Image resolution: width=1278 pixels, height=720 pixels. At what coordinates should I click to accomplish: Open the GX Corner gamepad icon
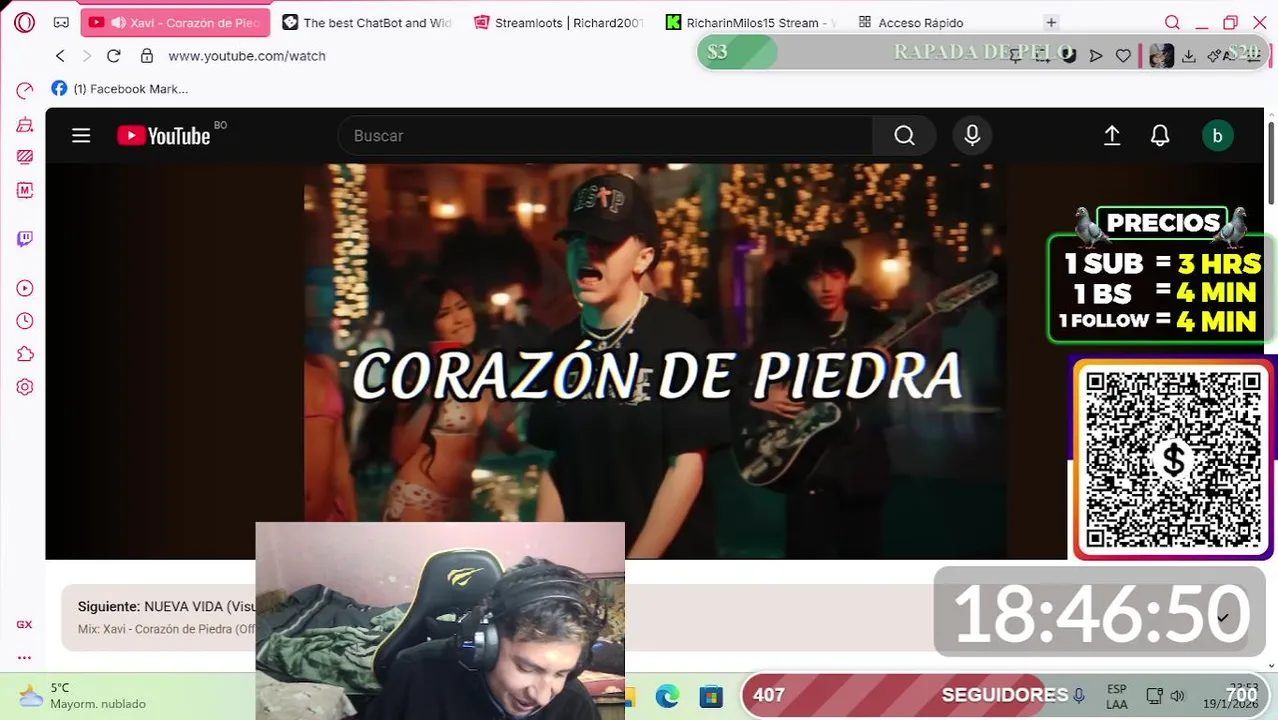click(x=61, y=22)
